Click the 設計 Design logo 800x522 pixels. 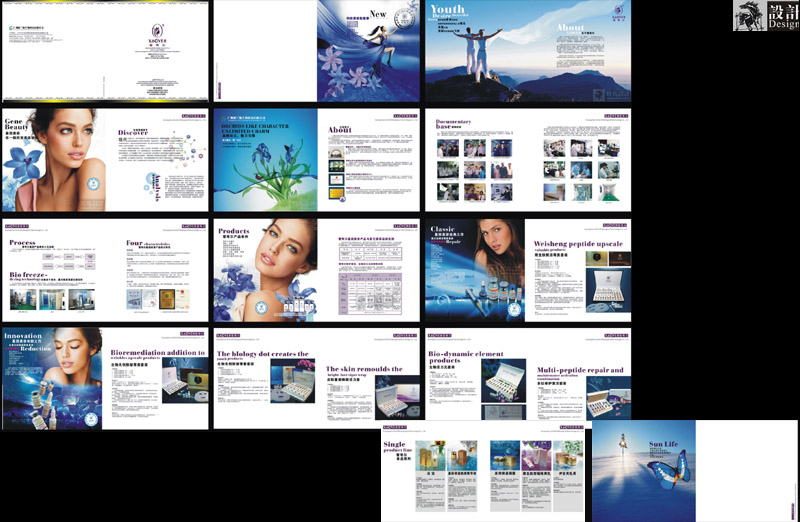(x=766, y=15)
